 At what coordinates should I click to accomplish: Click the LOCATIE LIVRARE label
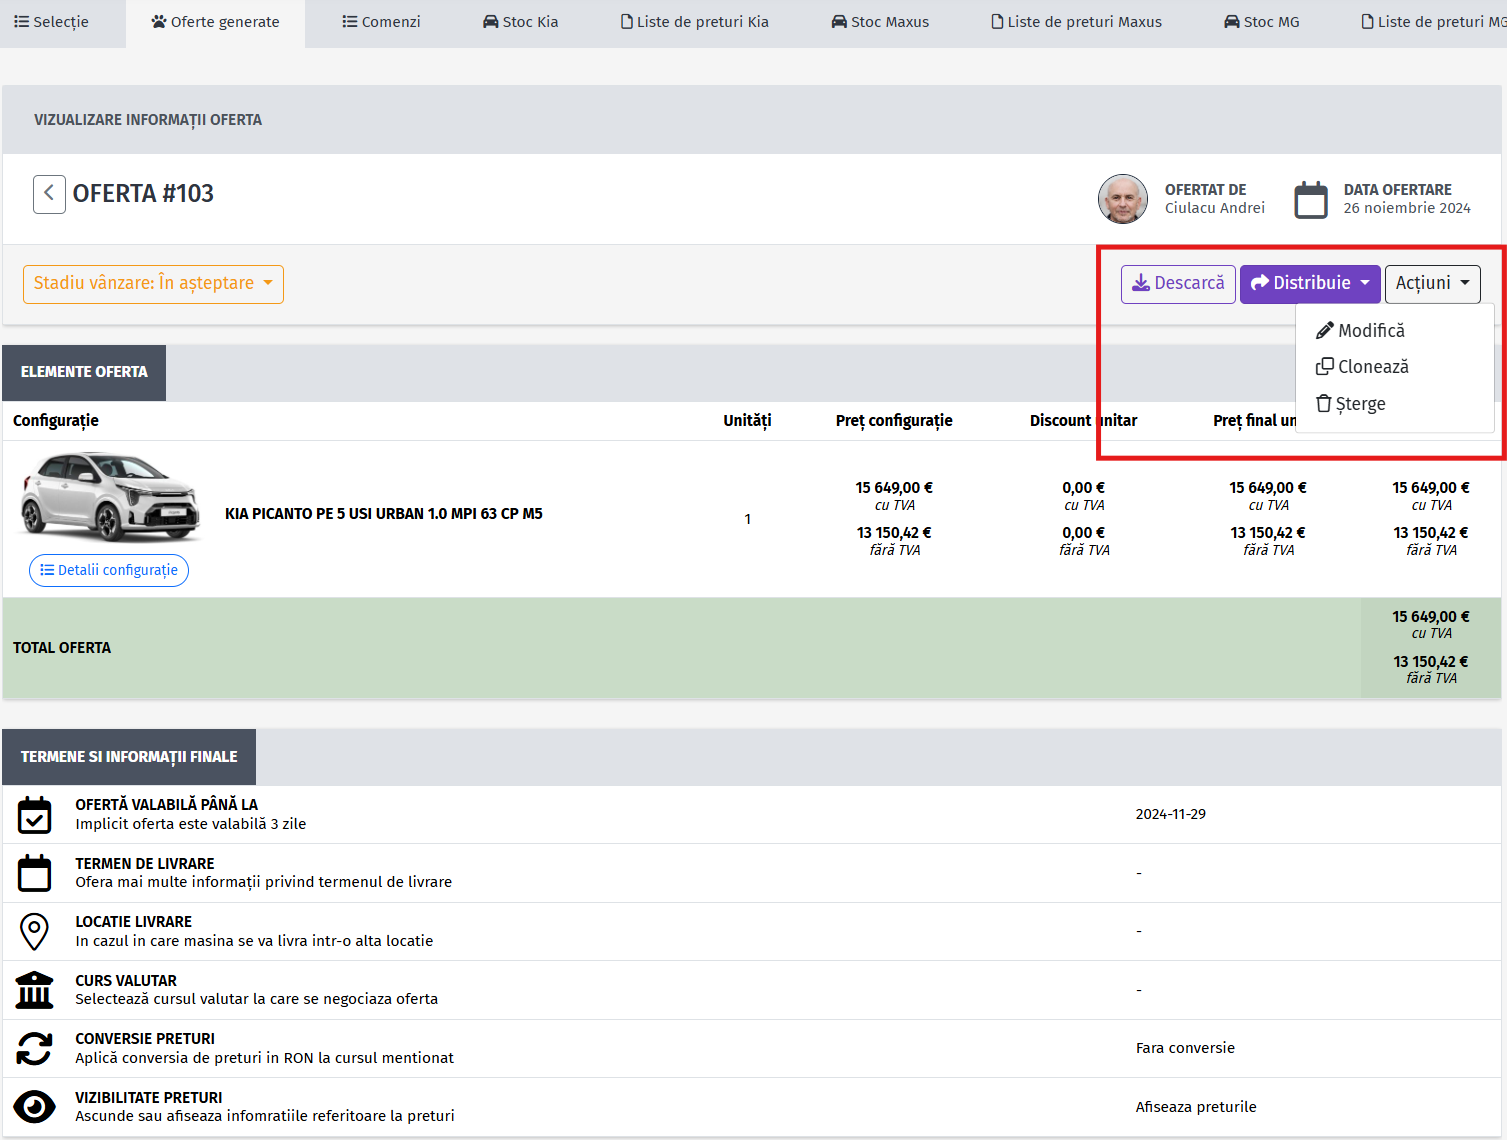[134, 922]
